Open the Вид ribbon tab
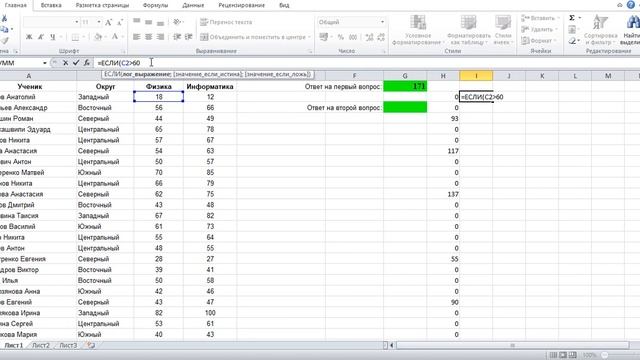This screenshot has height=360, width=640. point(284,5)
